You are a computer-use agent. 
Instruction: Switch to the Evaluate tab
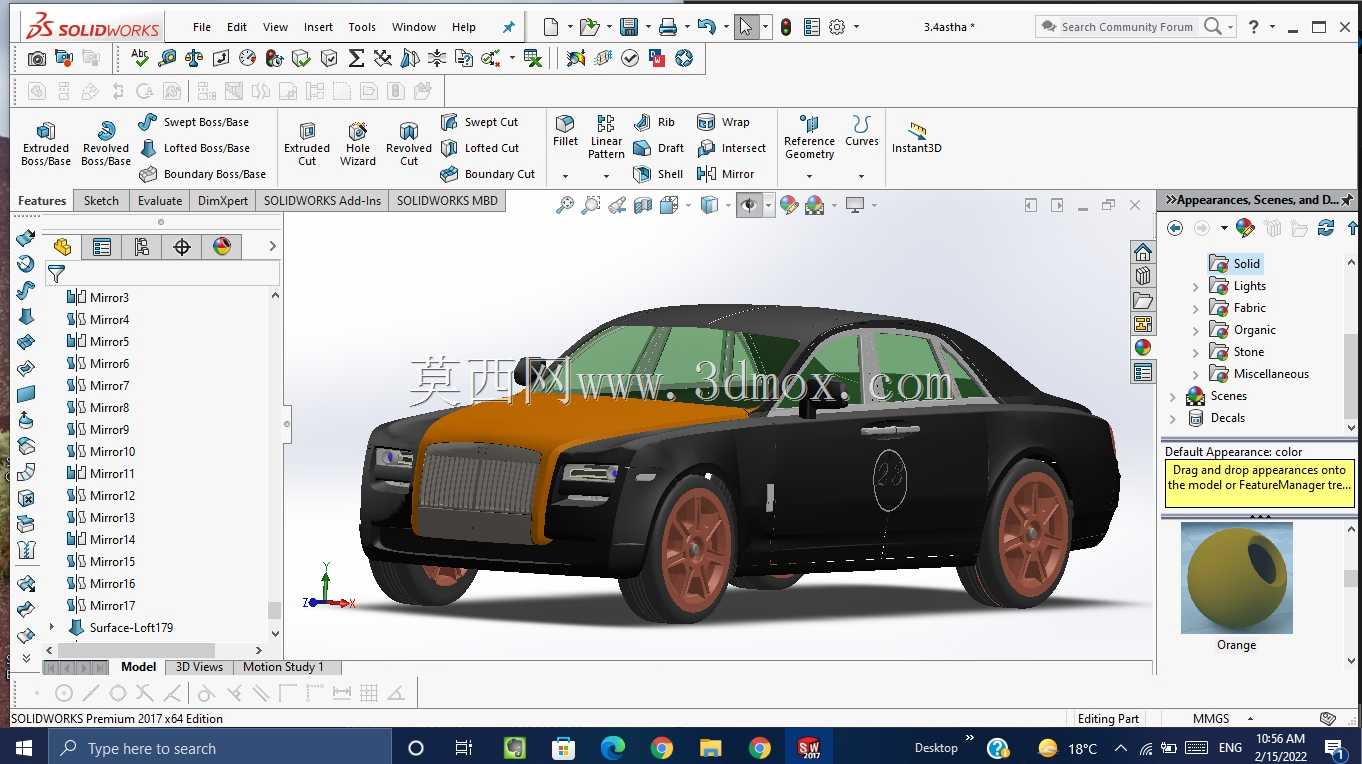(160, 200)
